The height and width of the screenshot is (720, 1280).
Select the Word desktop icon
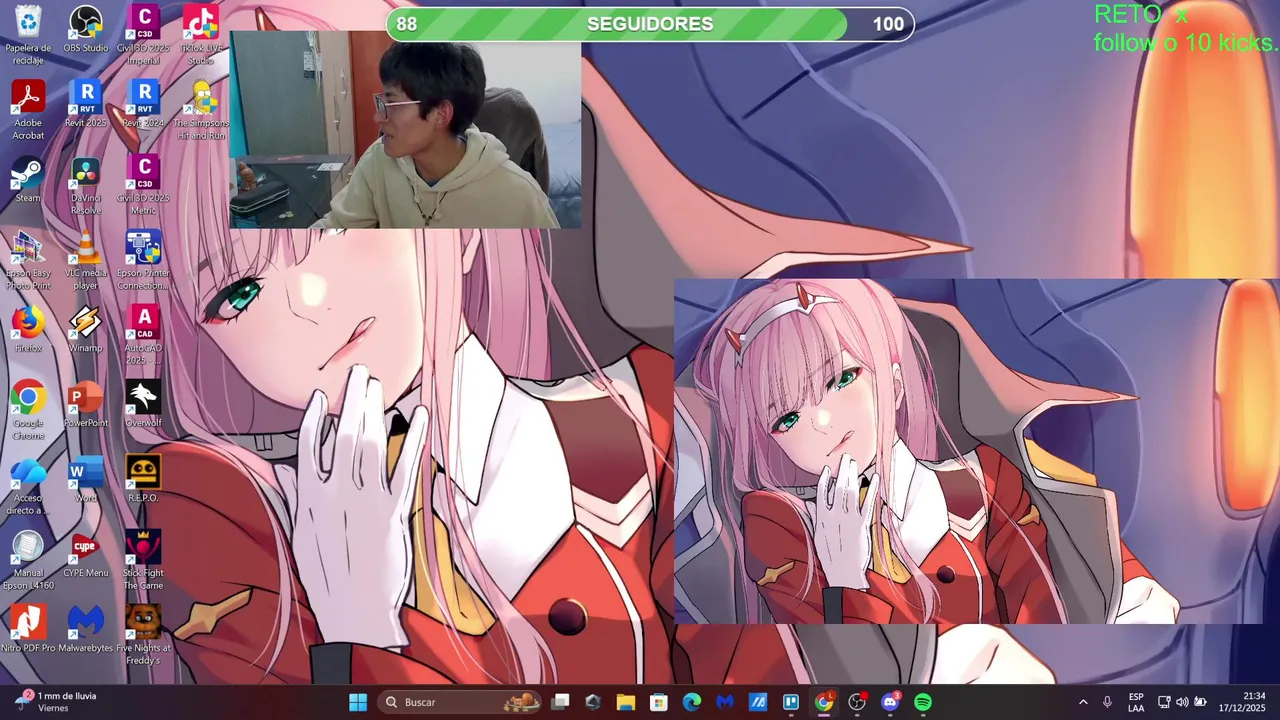(86, 480)
